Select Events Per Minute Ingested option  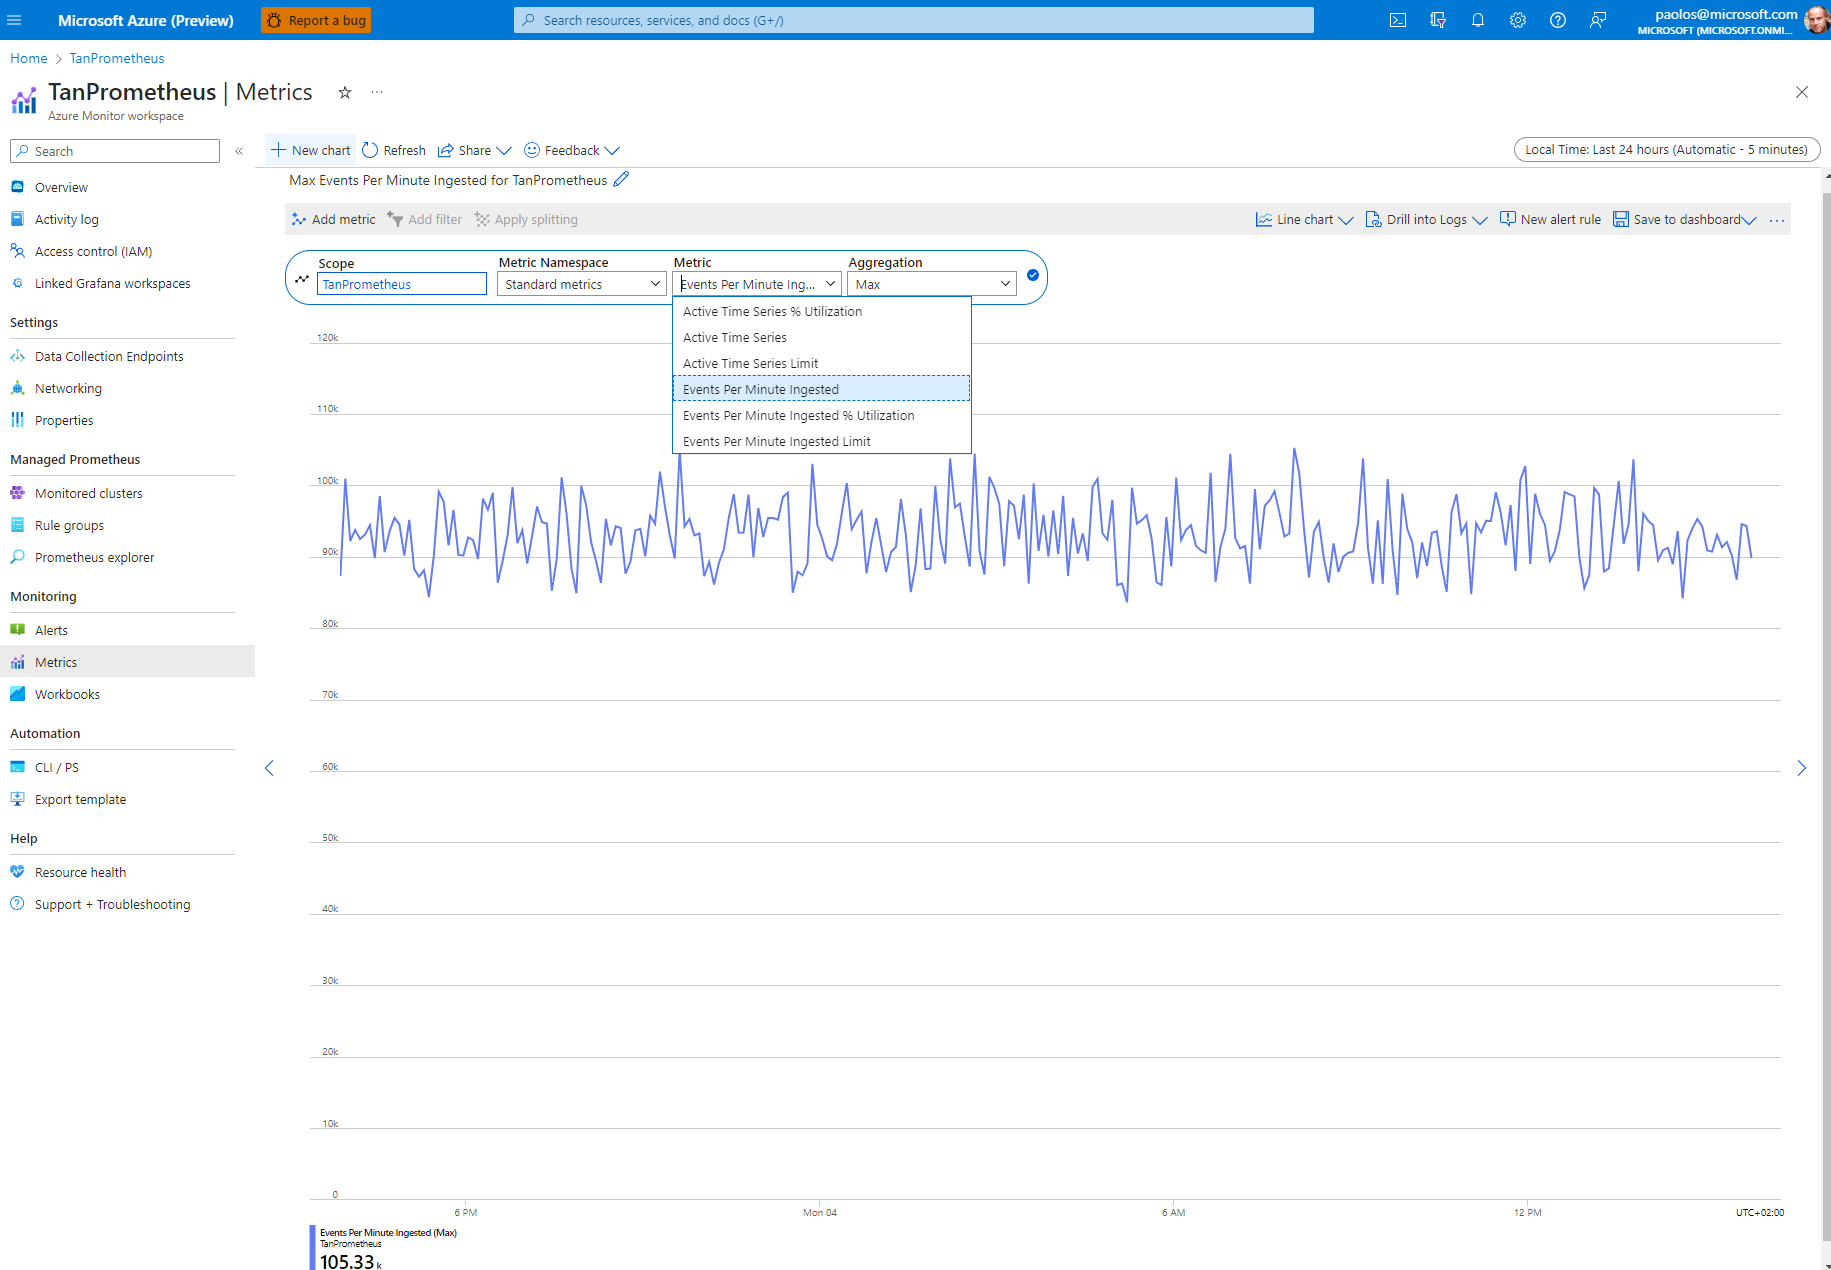(822, 389)
